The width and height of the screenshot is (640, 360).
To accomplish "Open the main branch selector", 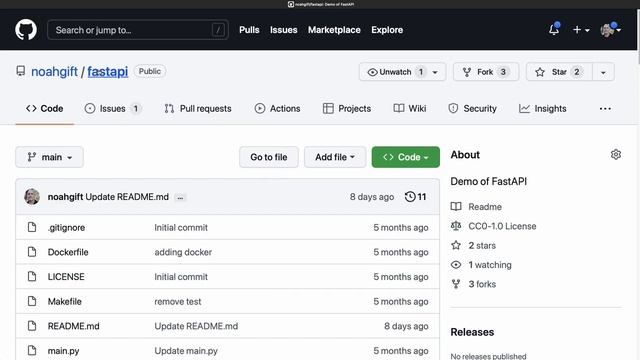I will 49,157.
